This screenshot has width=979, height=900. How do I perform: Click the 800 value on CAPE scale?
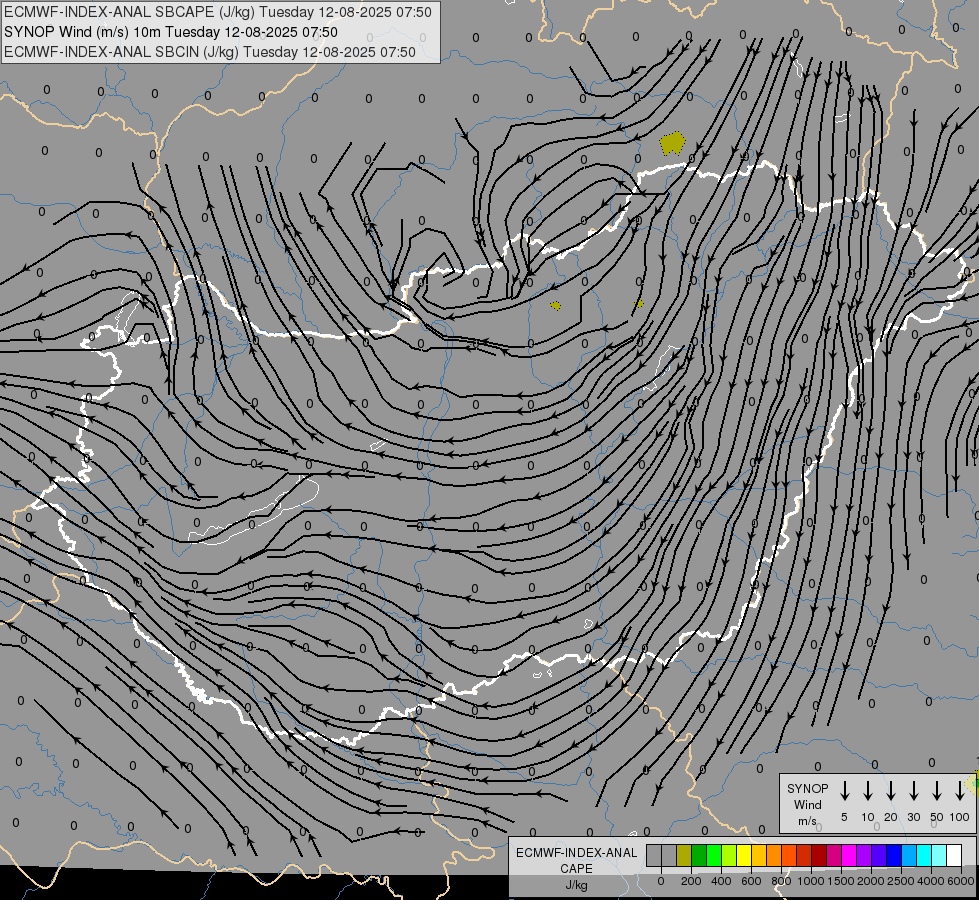781,881
